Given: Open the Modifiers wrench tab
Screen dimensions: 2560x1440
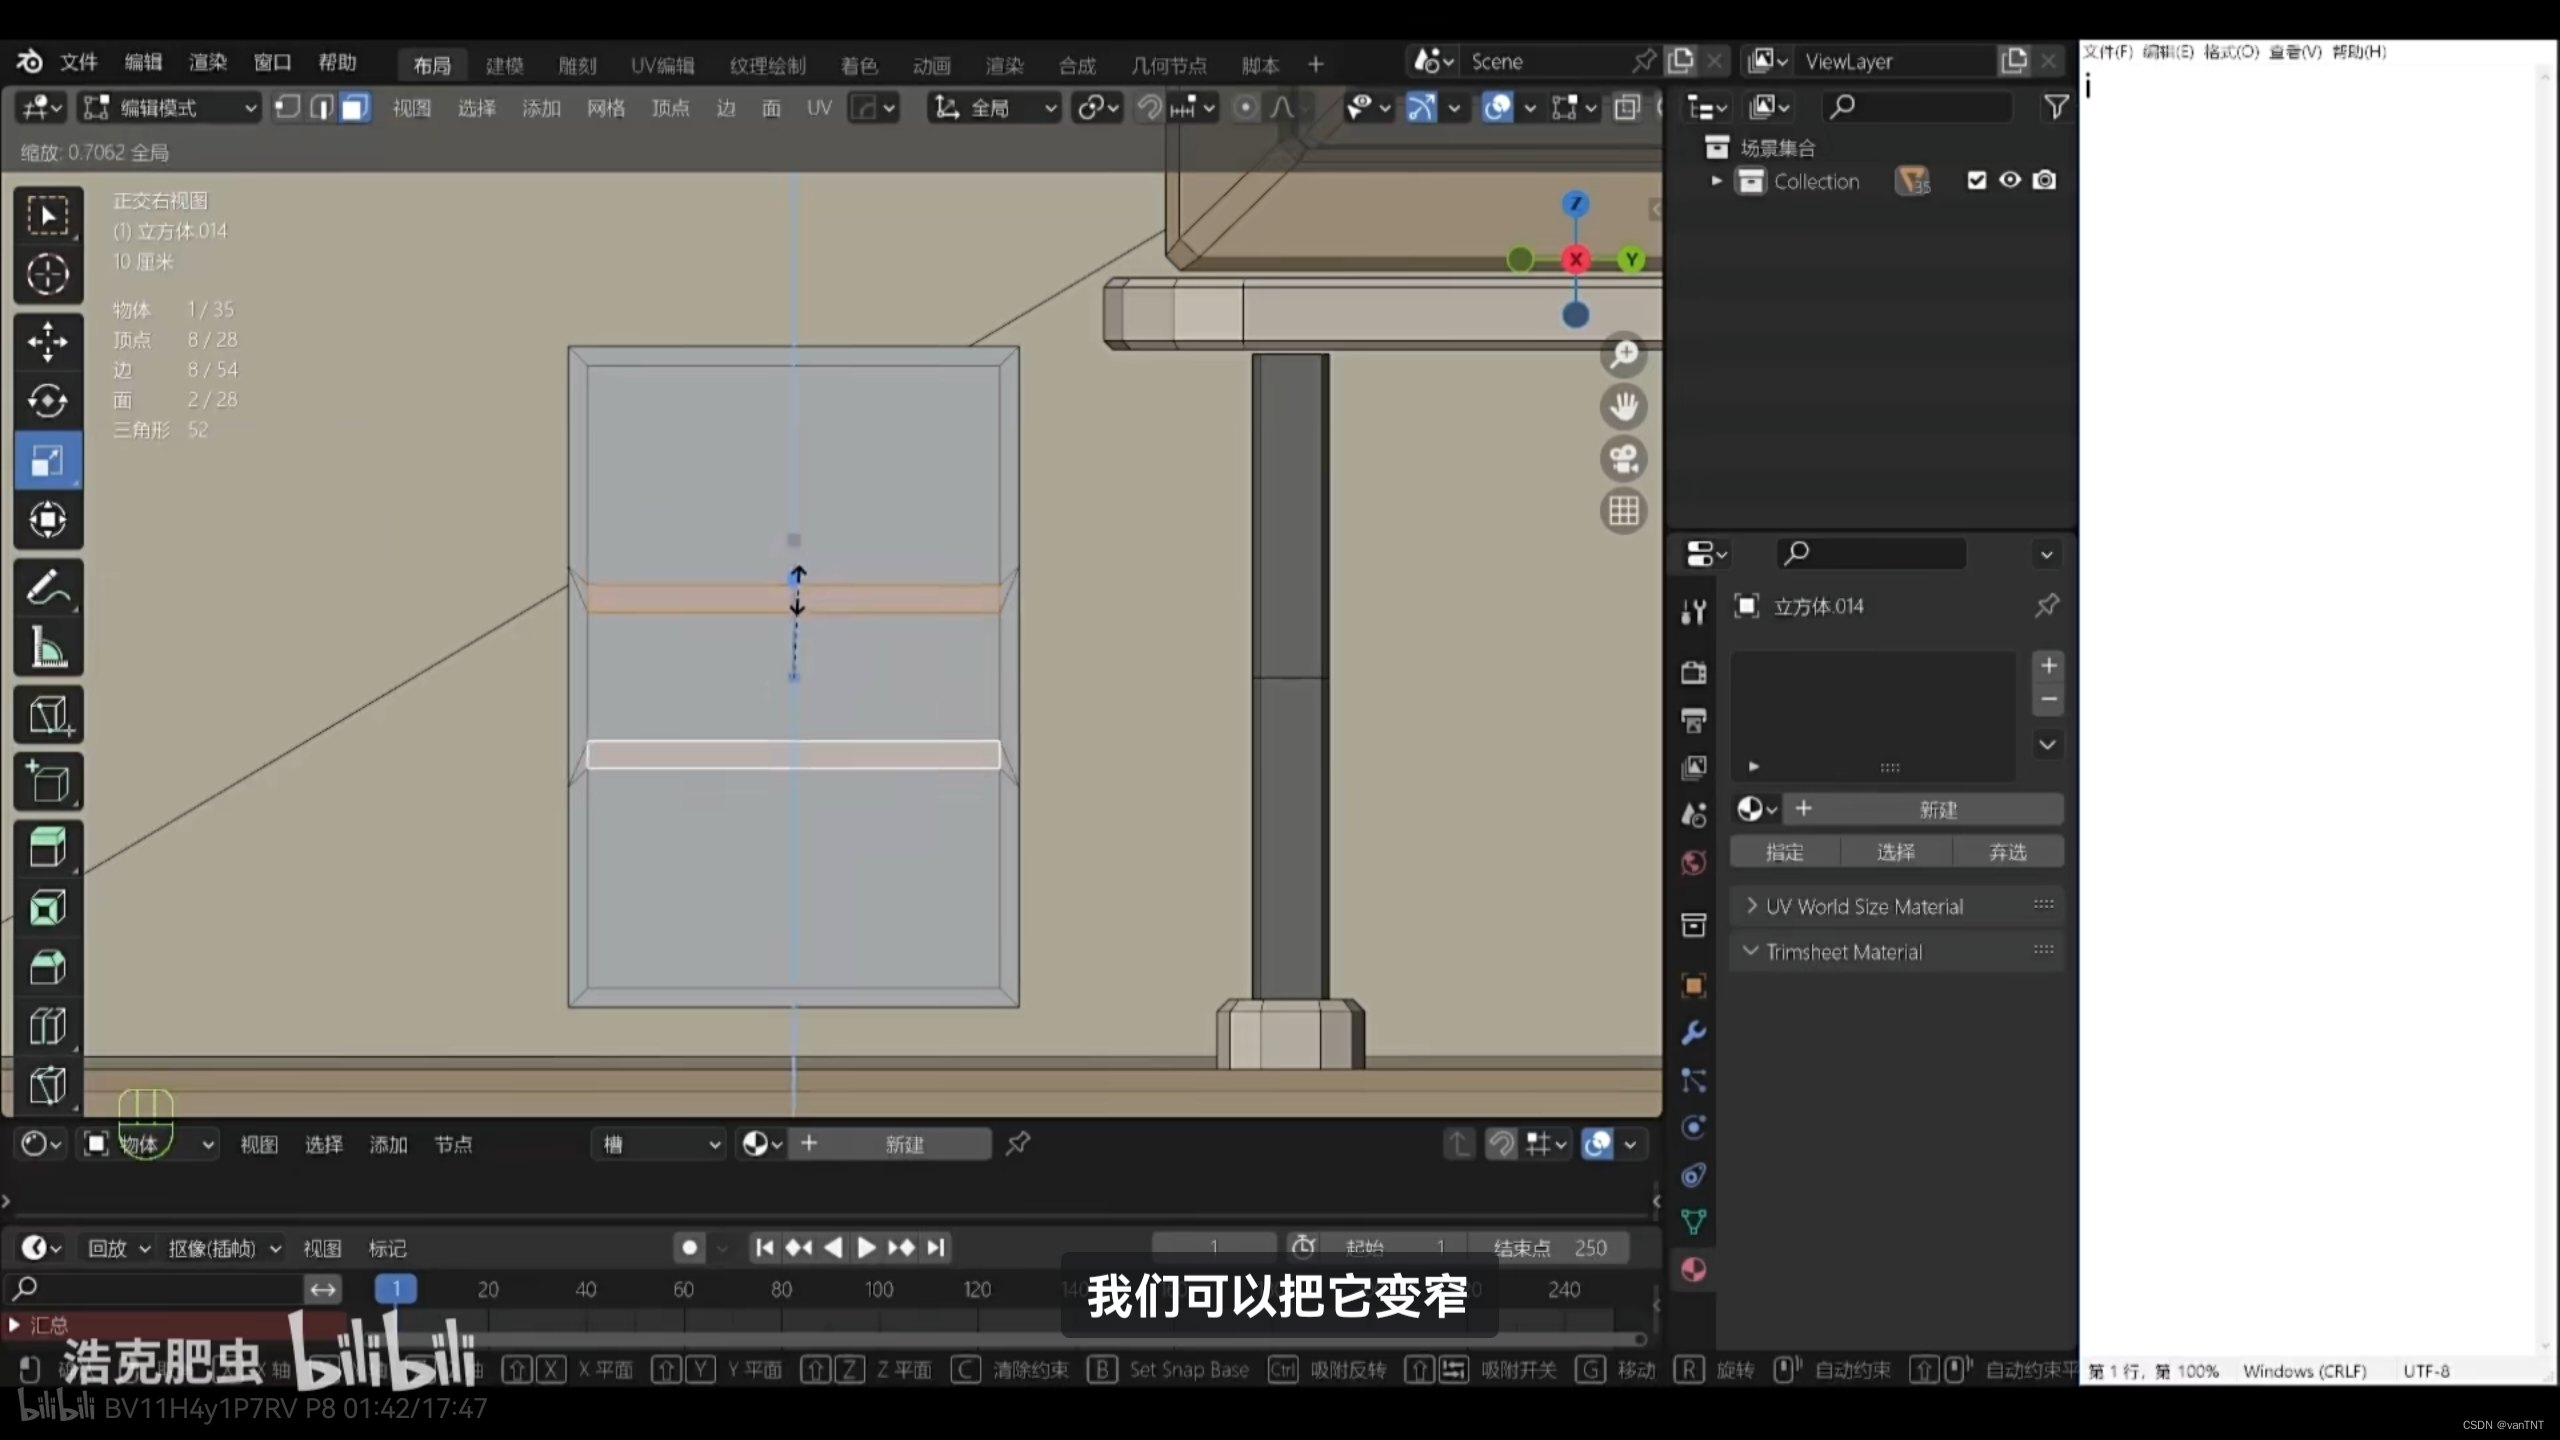Looking at the screenshot, I should click(1693, 1032).
